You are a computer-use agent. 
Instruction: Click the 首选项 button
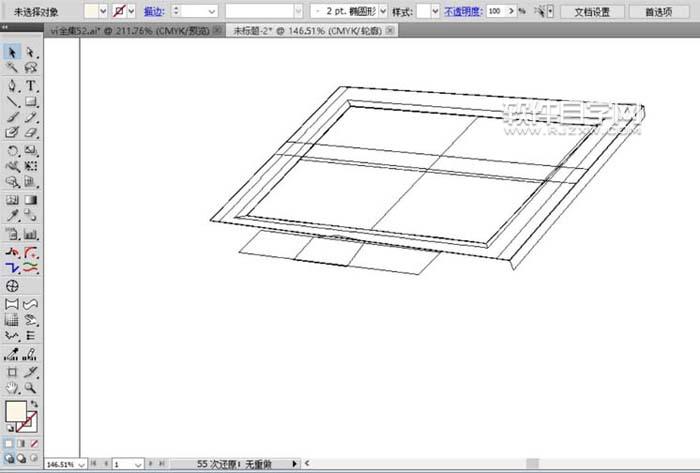click(x=659, y=11)
